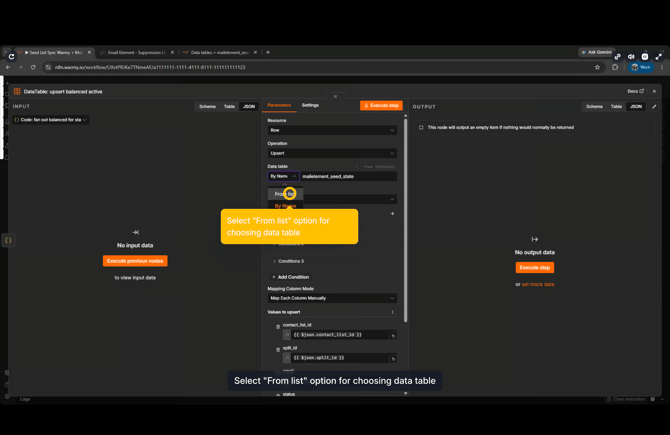Image resolution: width=670 pixels, height=435 pixels.
Task: Click Execute step in the Output panel
Action: 535,267
